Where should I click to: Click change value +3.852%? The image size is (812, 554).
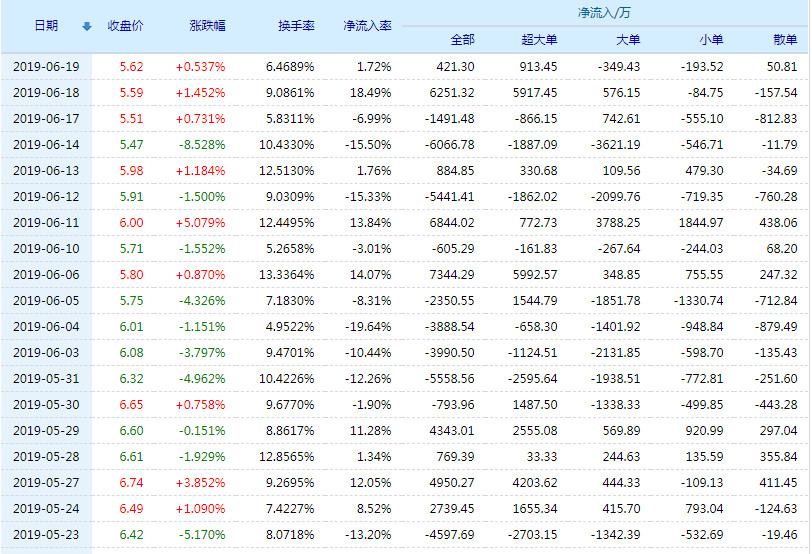[200, 483]
